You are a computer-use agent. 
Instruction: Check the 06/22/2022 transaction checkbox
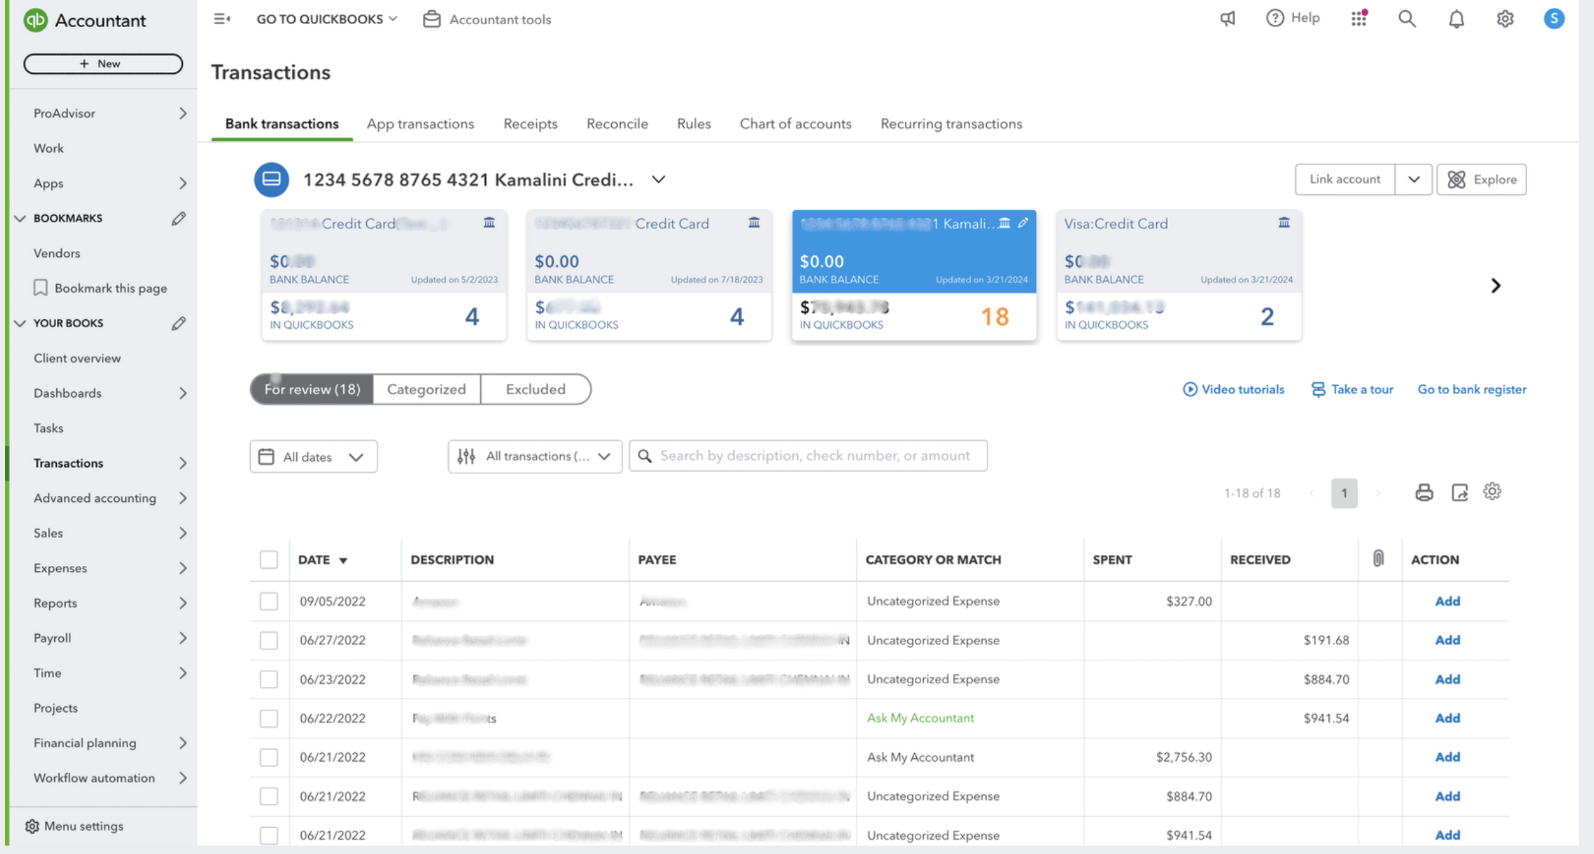pos(269,718)
